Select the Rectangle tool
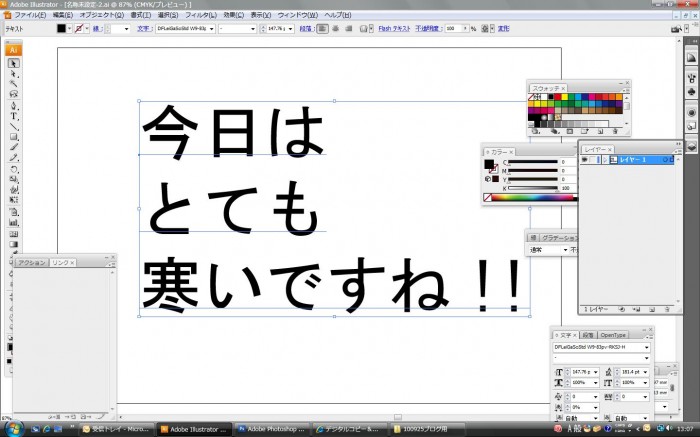The height and width of the screenshot is (437, 700). point(14,137)
